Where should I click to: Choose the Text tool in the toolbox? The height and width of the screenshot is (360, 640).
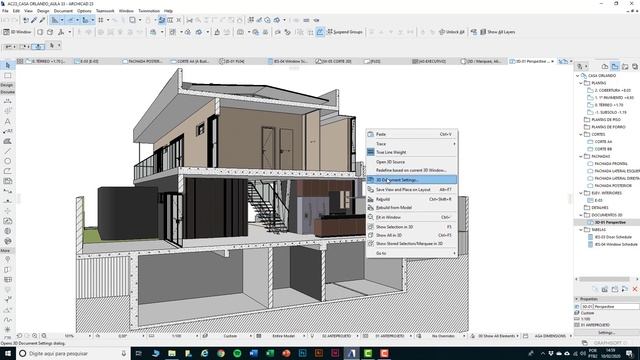point(7,121)
